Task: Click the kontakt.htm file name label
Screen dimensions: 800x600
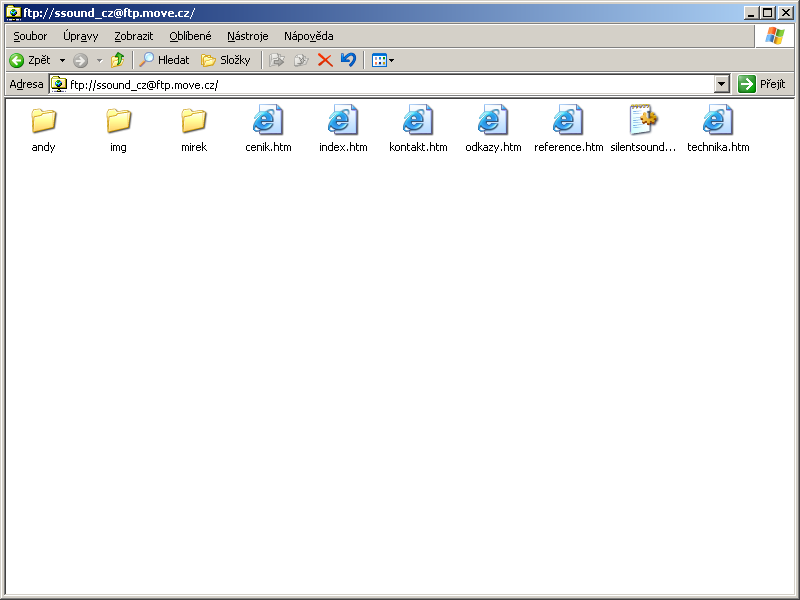Action: 418,147
